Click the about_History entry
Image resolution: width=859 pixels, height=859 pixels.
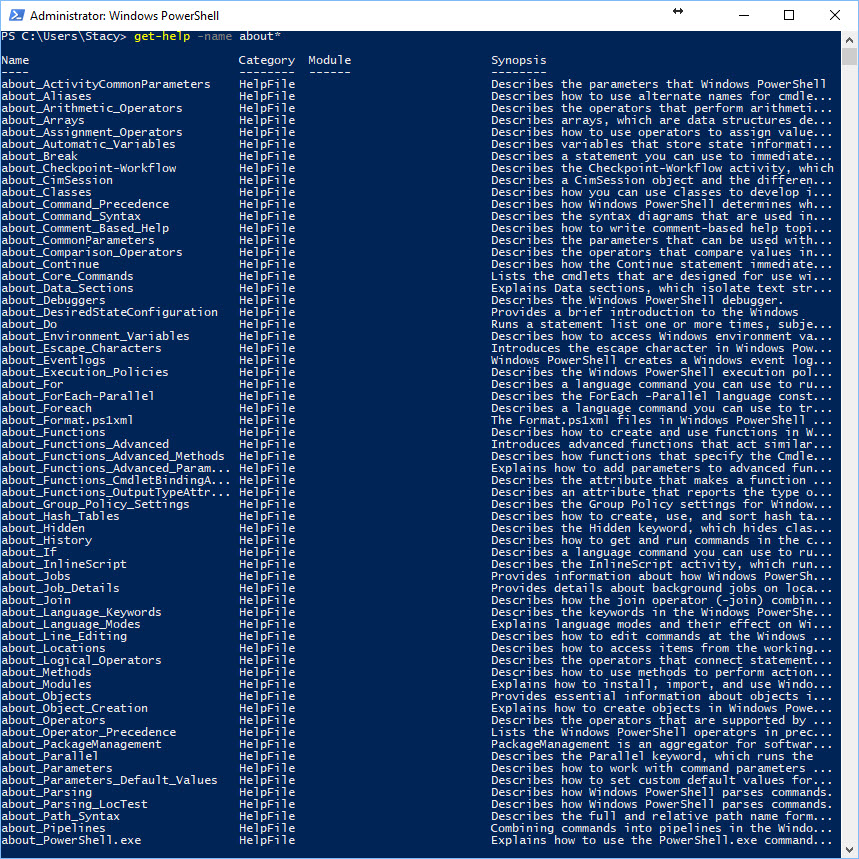tap(46, 541)
